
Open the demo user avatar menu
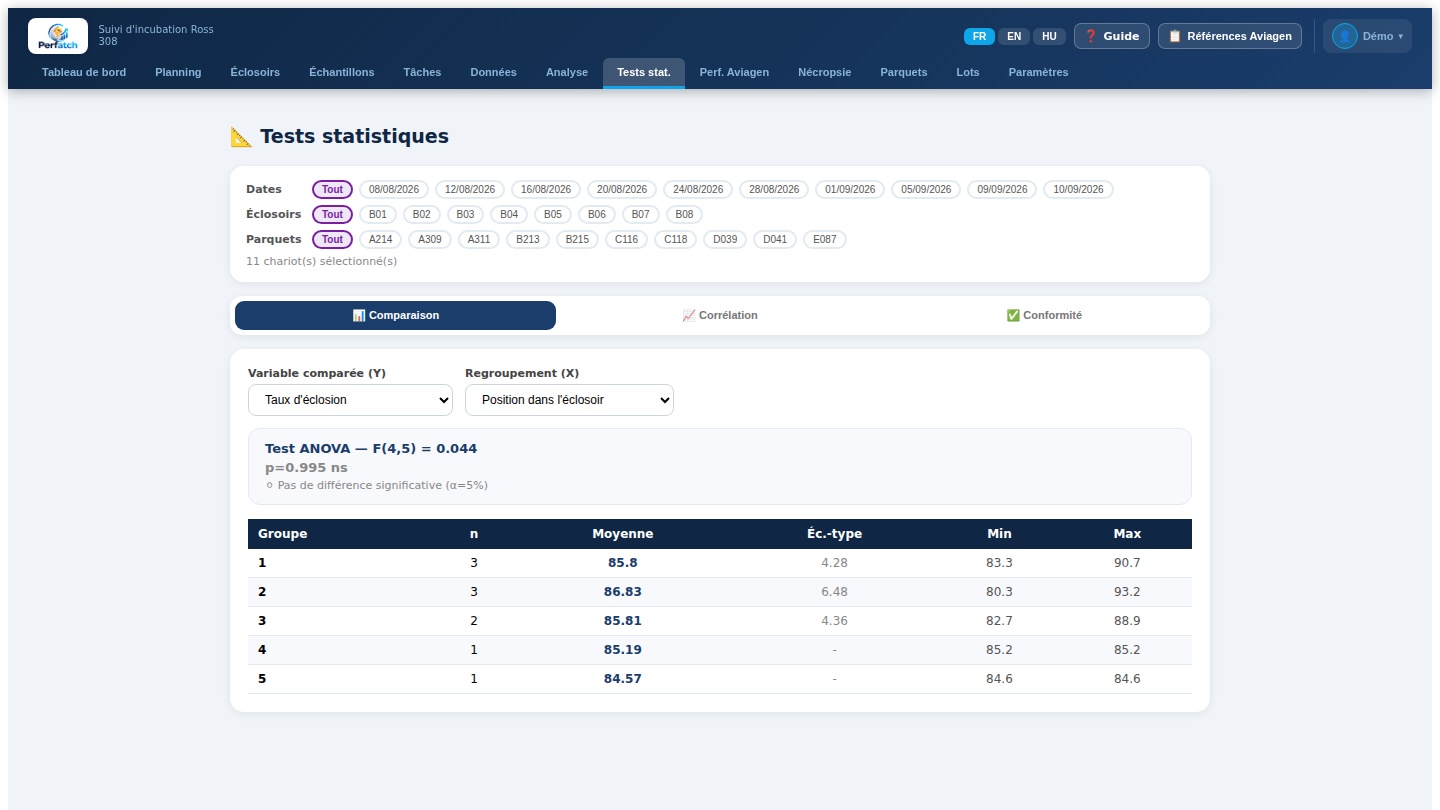[1344, 36]
